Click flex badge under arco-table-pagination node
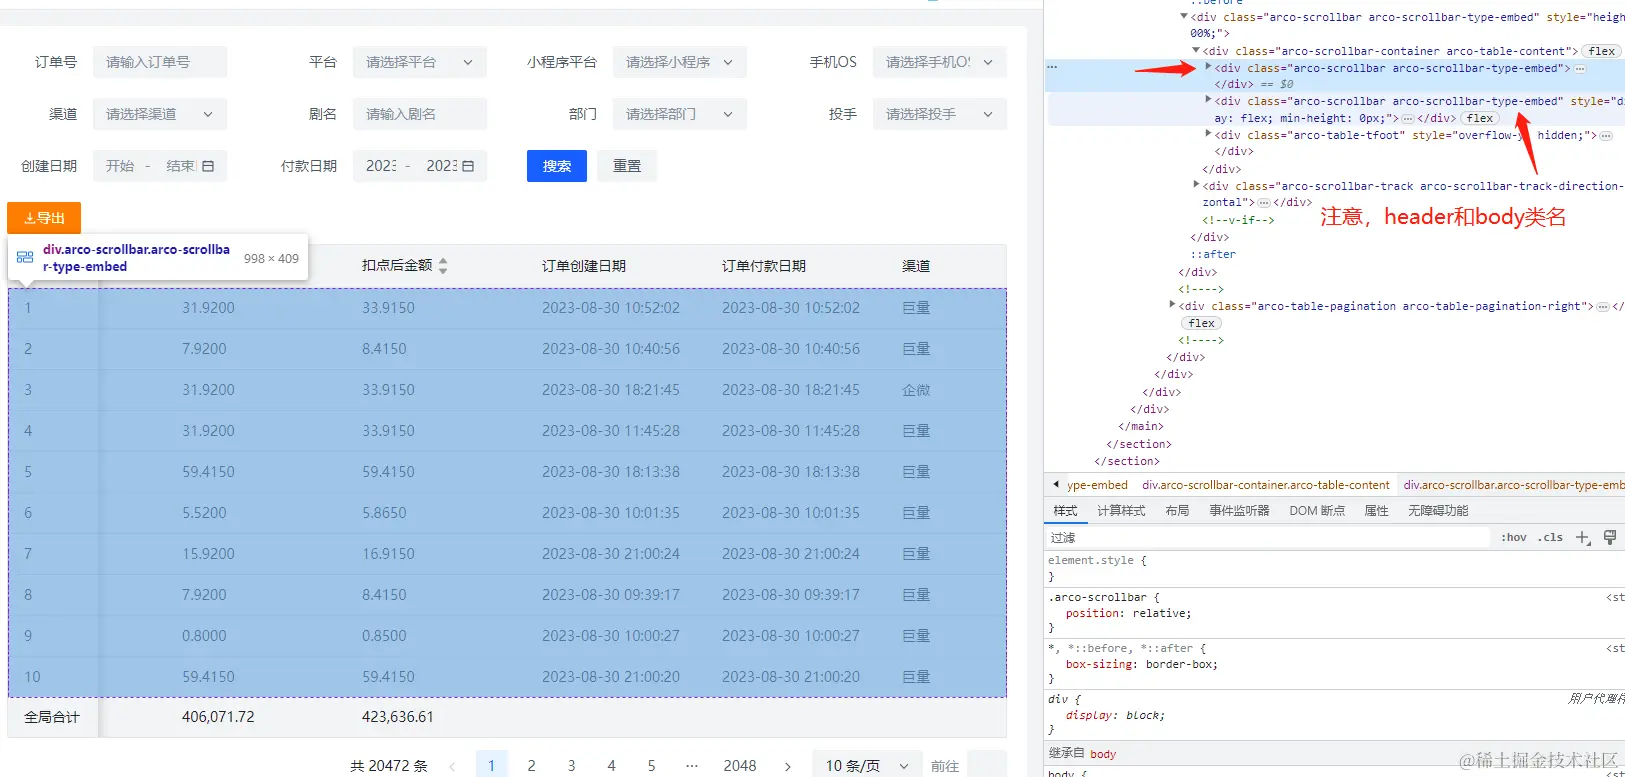This screenshot has width=1625, height=777. point(1202,323)
